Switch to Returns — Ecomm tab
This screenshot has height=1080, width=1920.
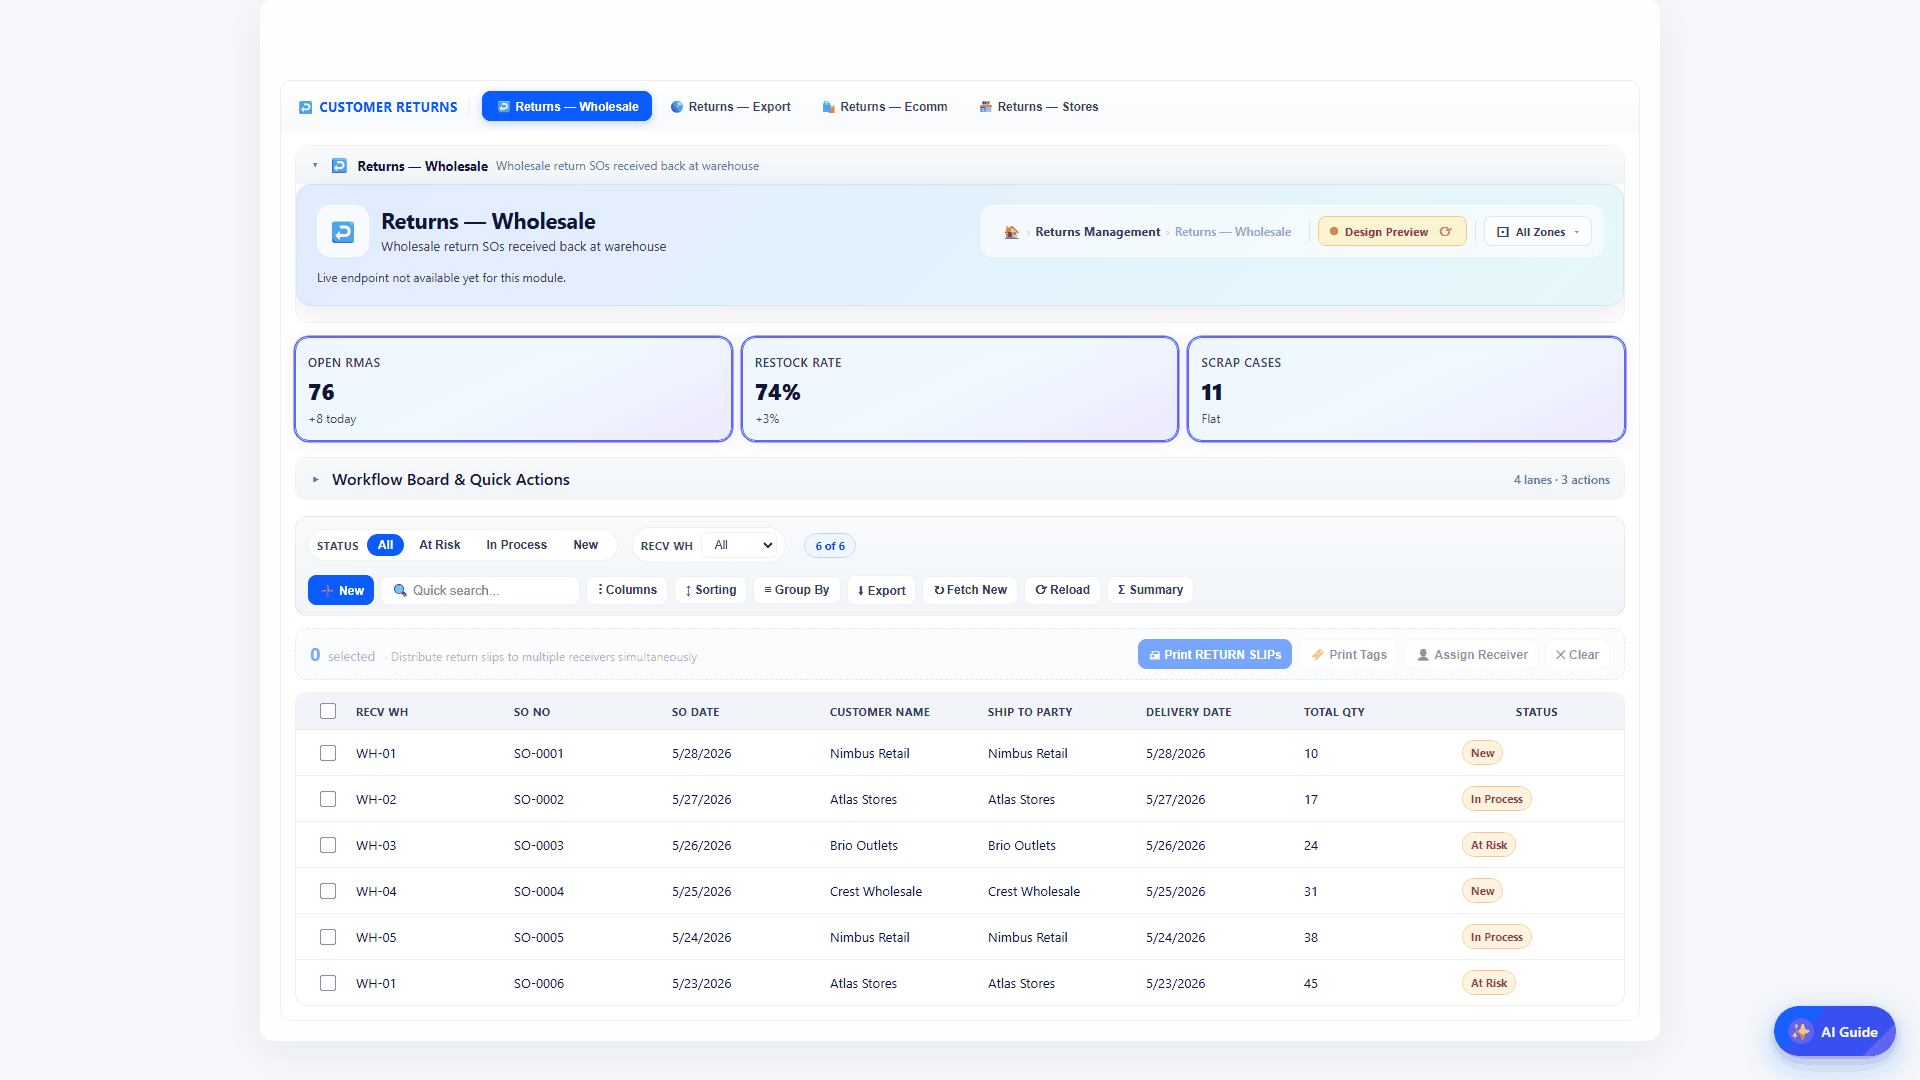coord(885,107)
